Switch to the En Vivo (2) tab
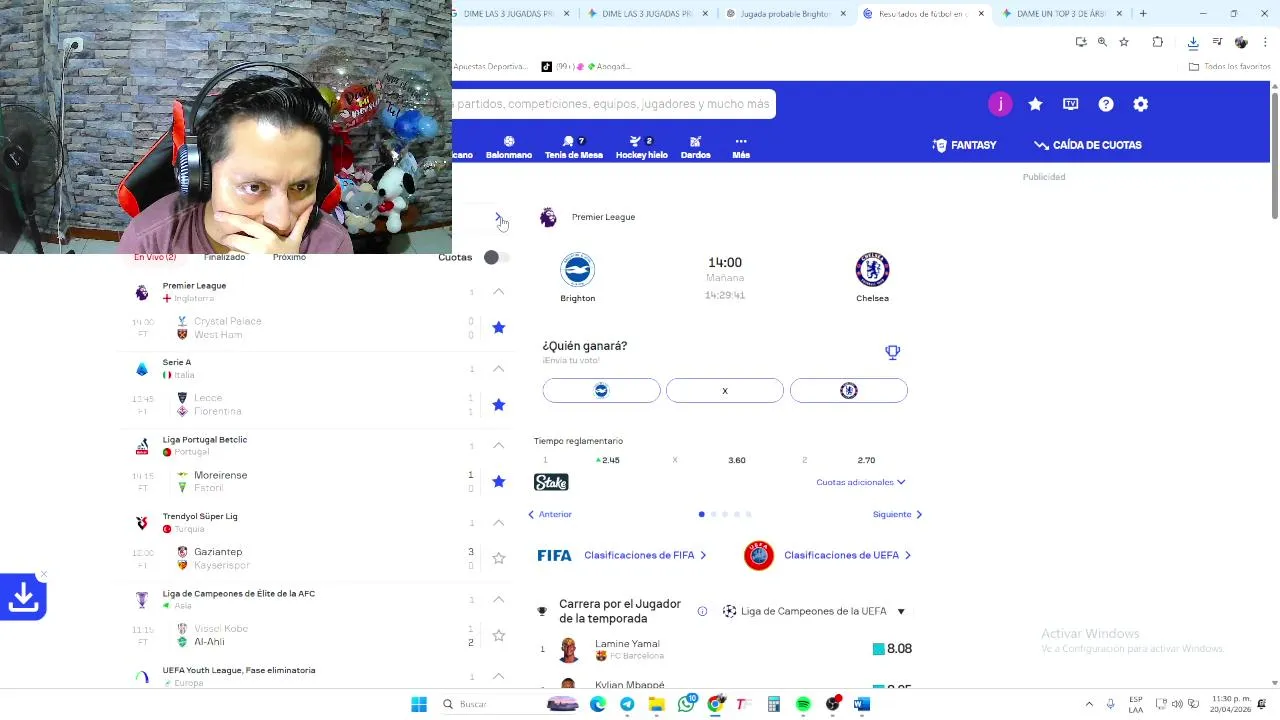The width and height of the screenshot is (1280, 720). coord(155,257)
